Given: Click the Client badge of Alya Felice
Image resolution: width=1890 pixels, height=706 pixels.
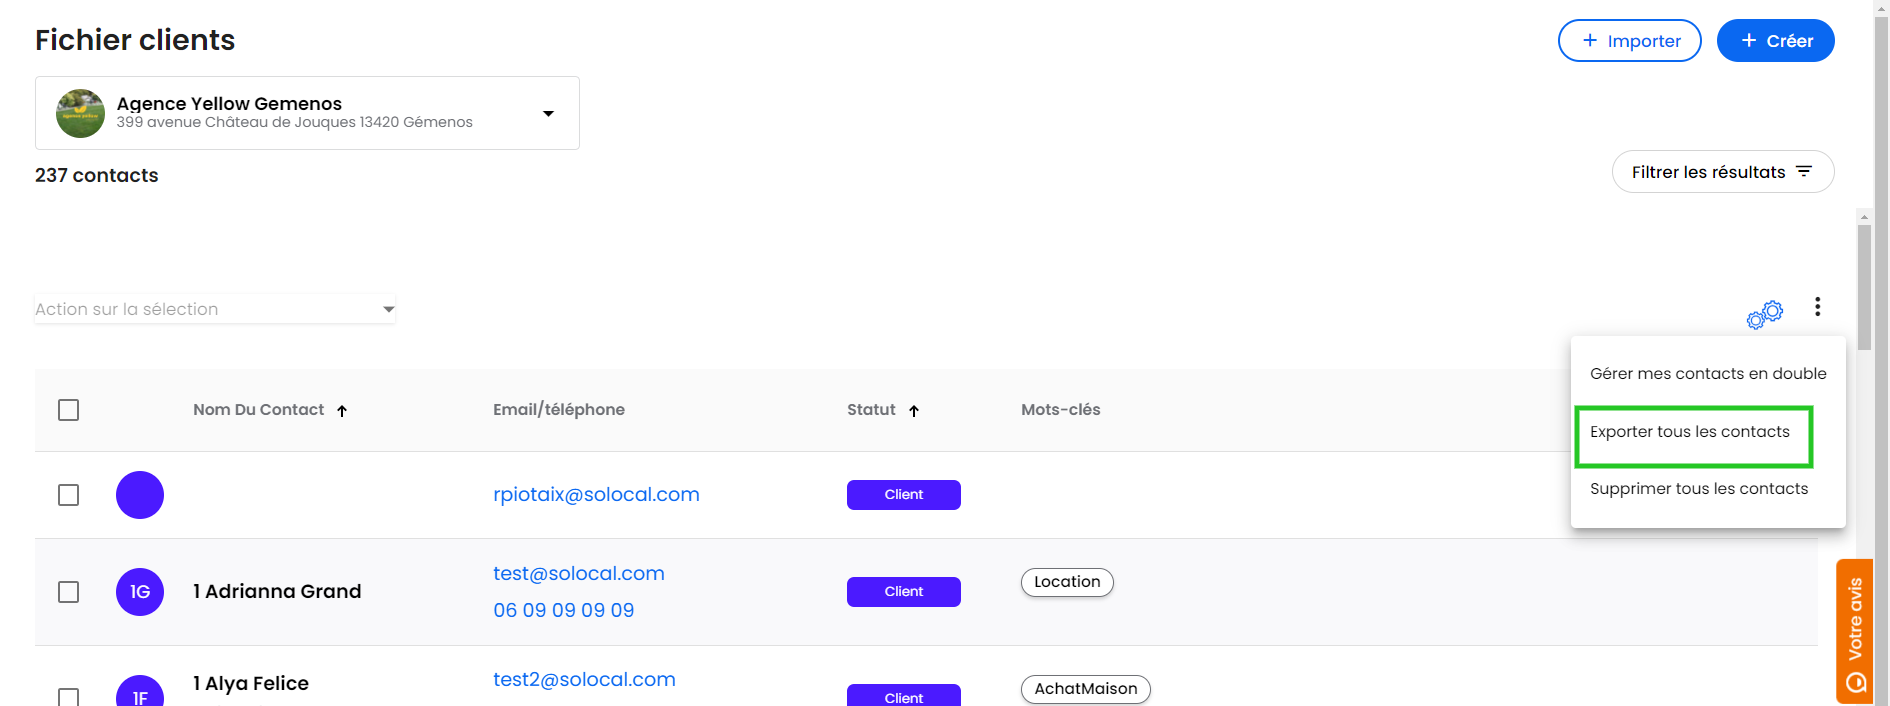Looking at the screenshot, I should 904,695.
